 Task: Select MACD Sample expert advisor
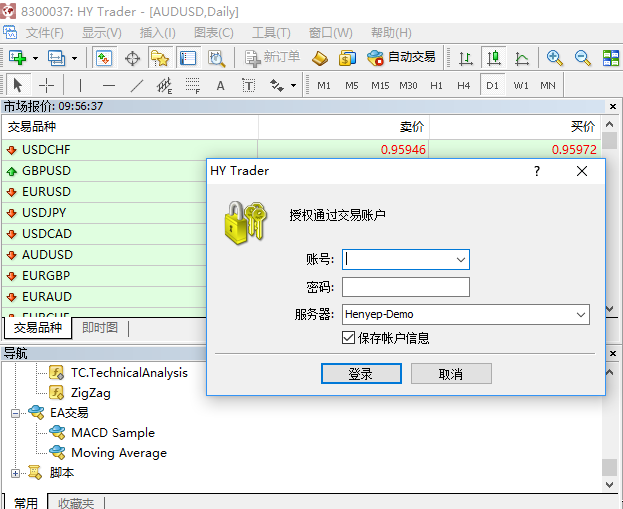click(x=113, y=432)
